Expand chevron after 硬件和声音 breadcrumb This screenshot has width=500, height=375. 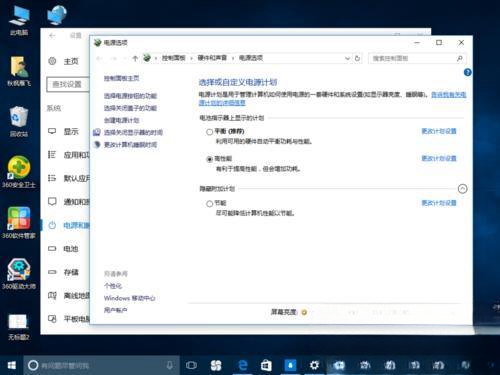pos(233,58)
